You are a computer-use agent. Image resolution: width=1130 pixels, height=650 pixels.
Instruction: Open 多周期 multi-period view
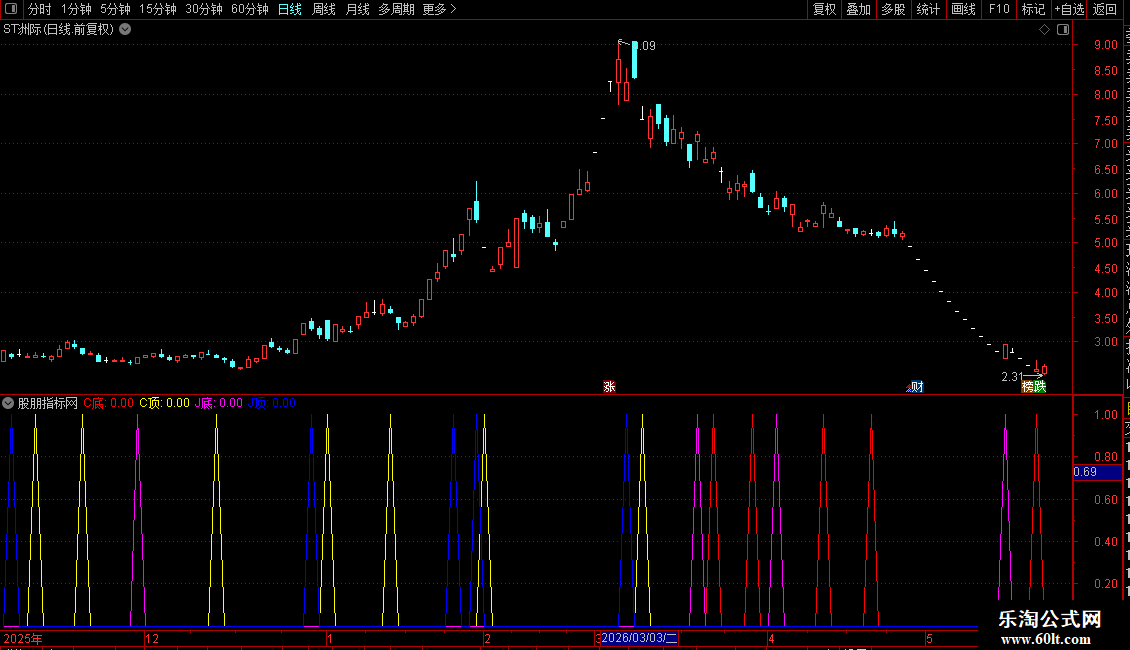pos(396,9)
